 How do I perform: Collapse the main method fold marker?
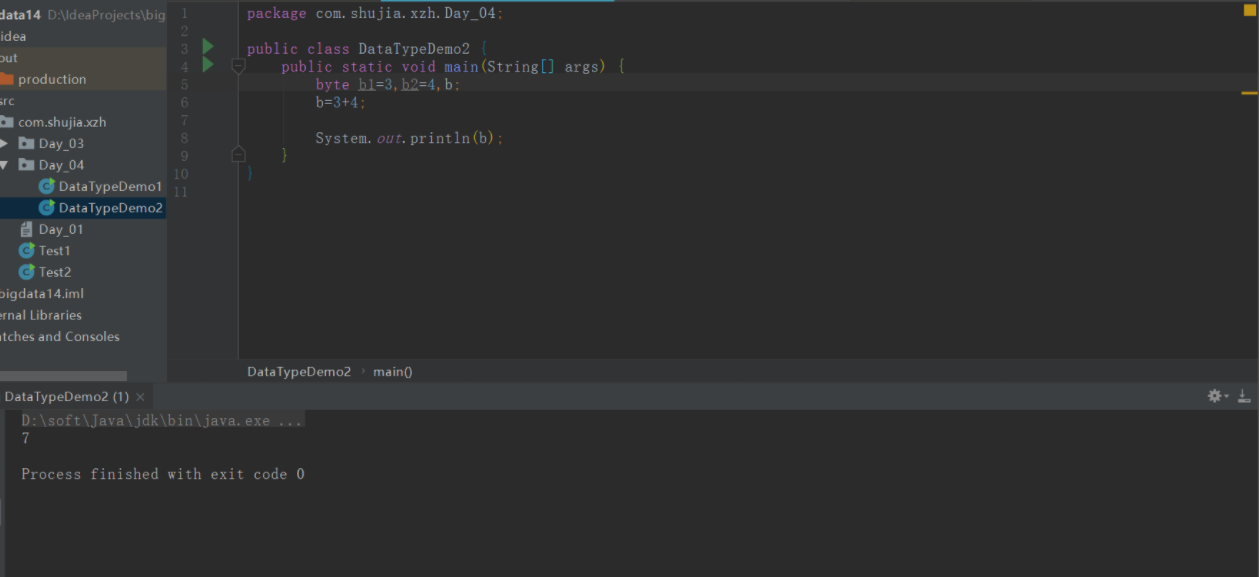(x=238, y=66)
